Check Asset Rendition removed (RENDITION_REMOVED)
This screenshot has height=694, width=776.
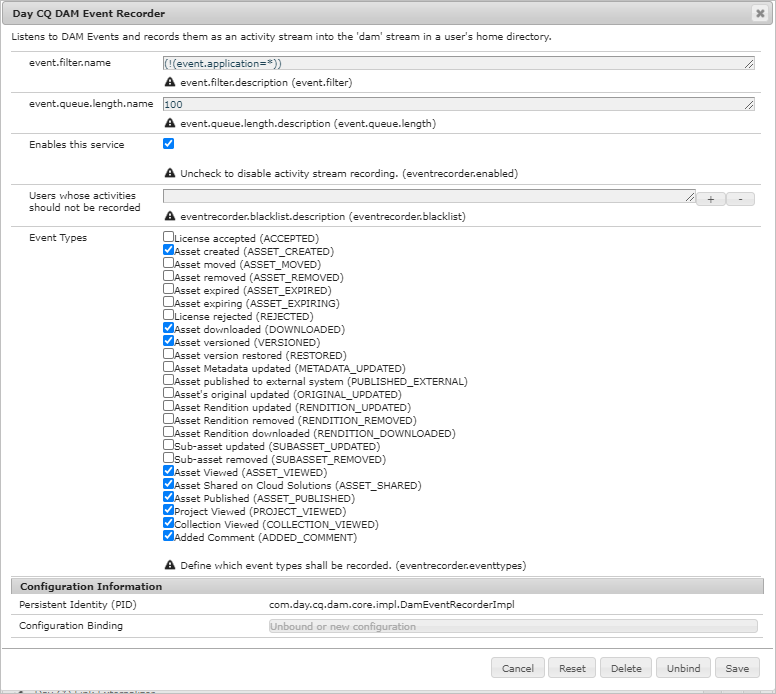click(168, 419)
